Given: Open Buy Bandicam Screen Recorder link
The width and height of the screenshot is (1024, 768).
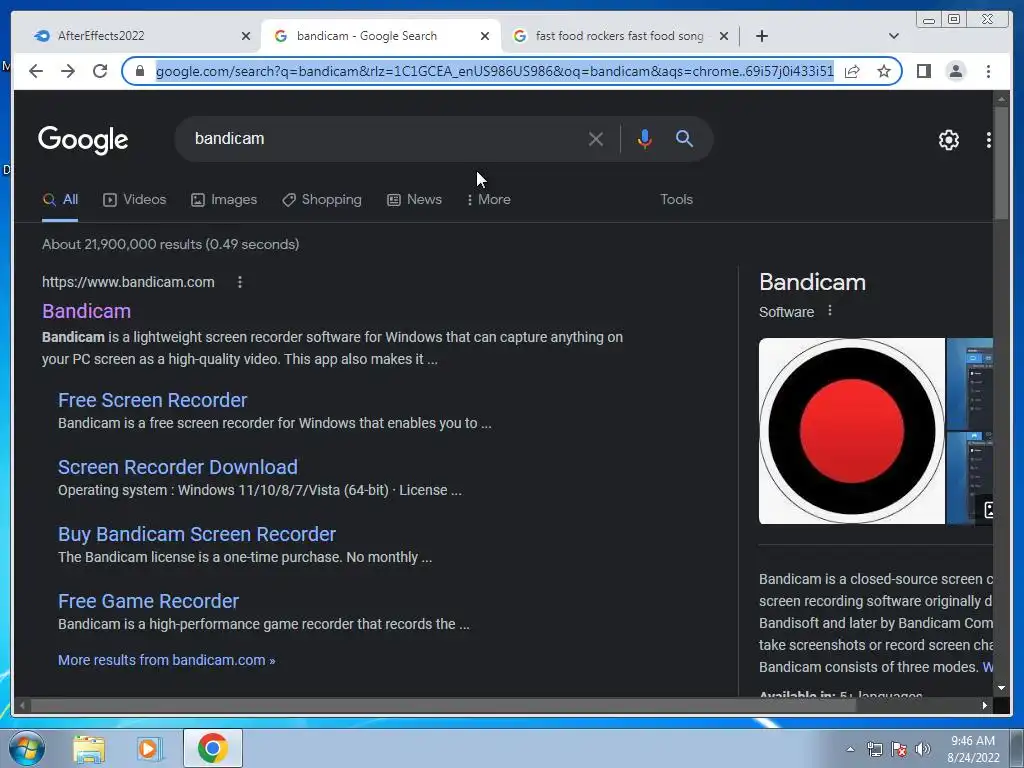Looking at the screenshot, I should click(x=197, y=534).
